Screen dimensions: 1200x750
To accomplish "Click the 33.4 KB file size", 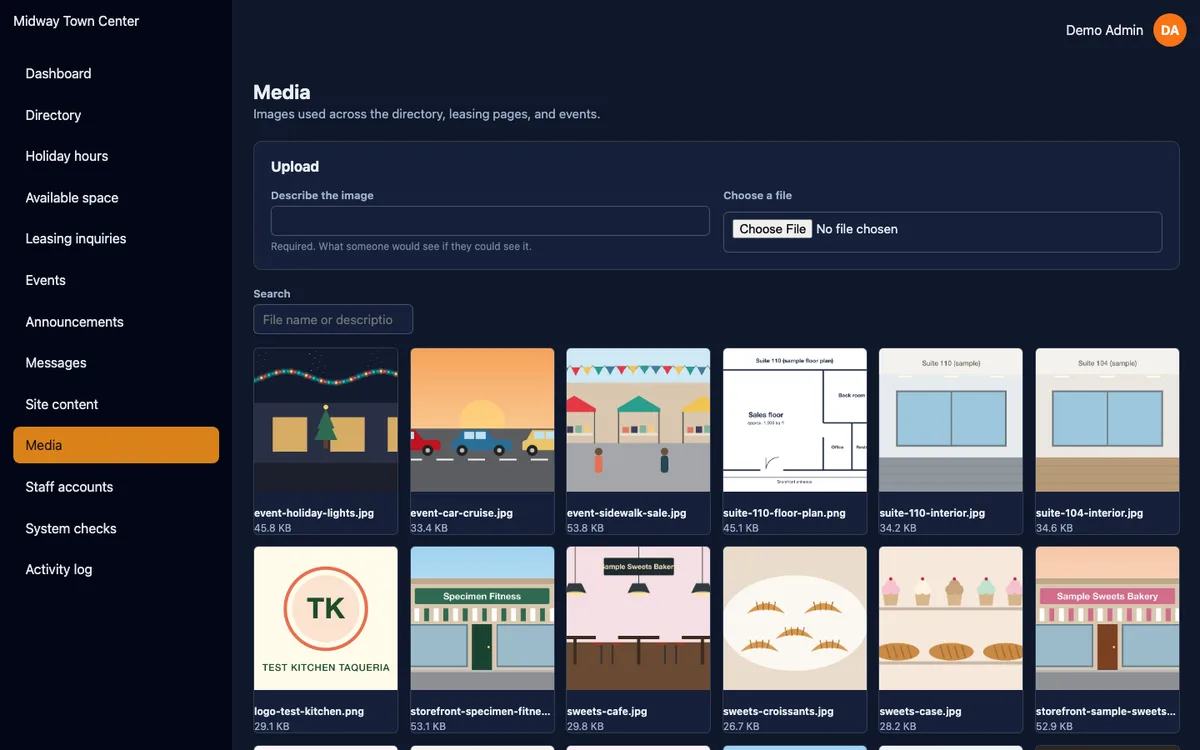I will 429,528.
